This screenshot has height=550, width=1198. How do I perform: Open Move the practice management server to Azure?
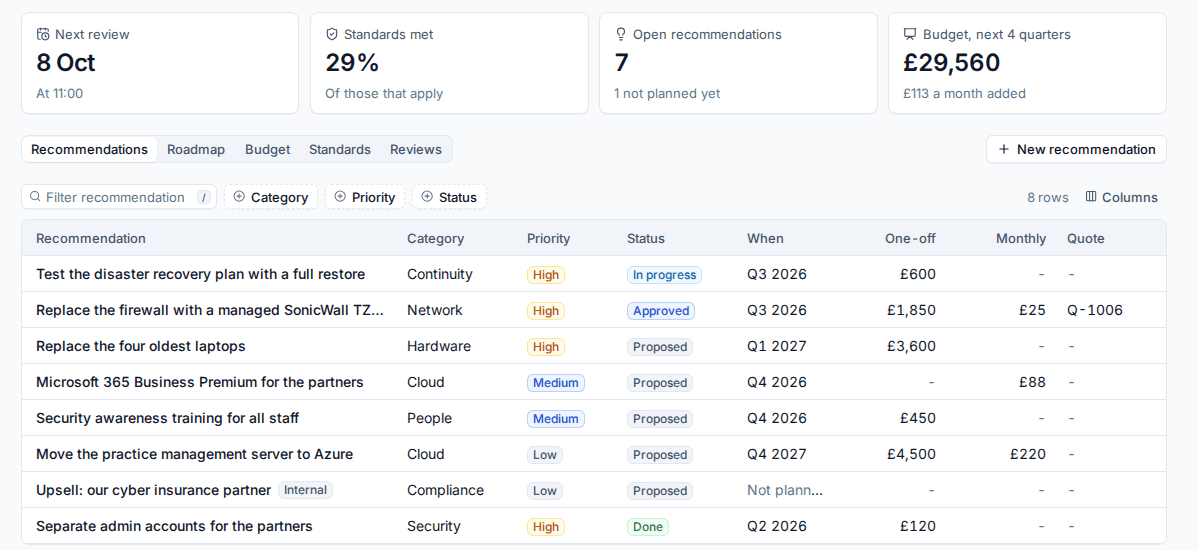594,454
